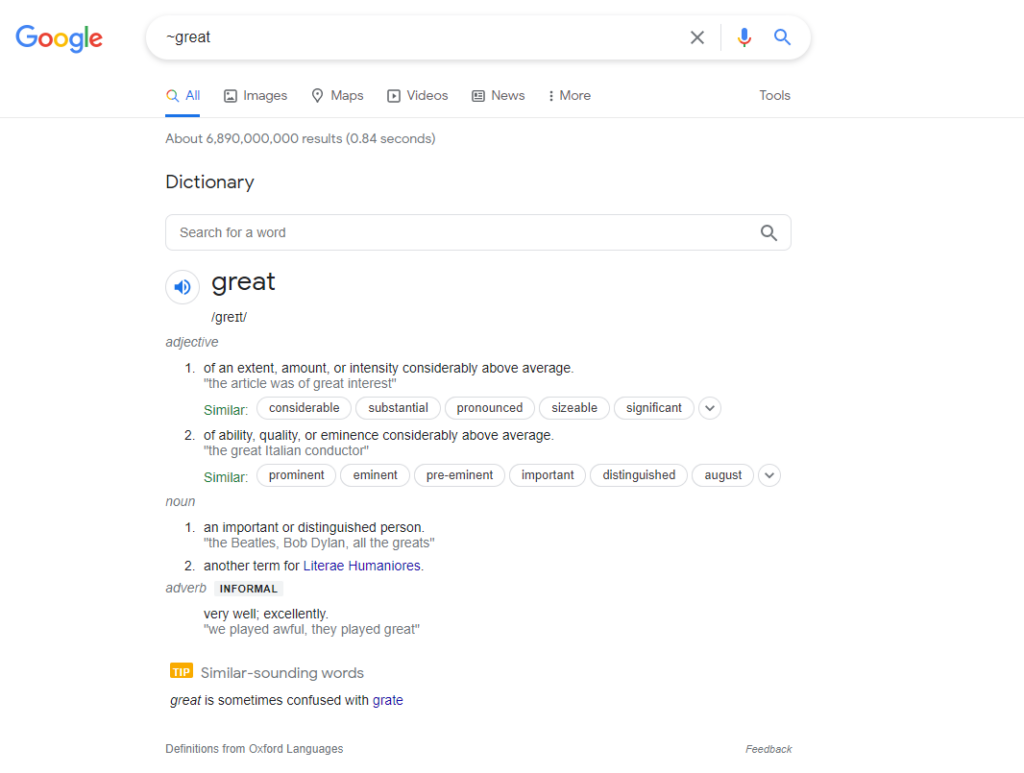Follow the 'grate' link

click(x=388, y=701)
